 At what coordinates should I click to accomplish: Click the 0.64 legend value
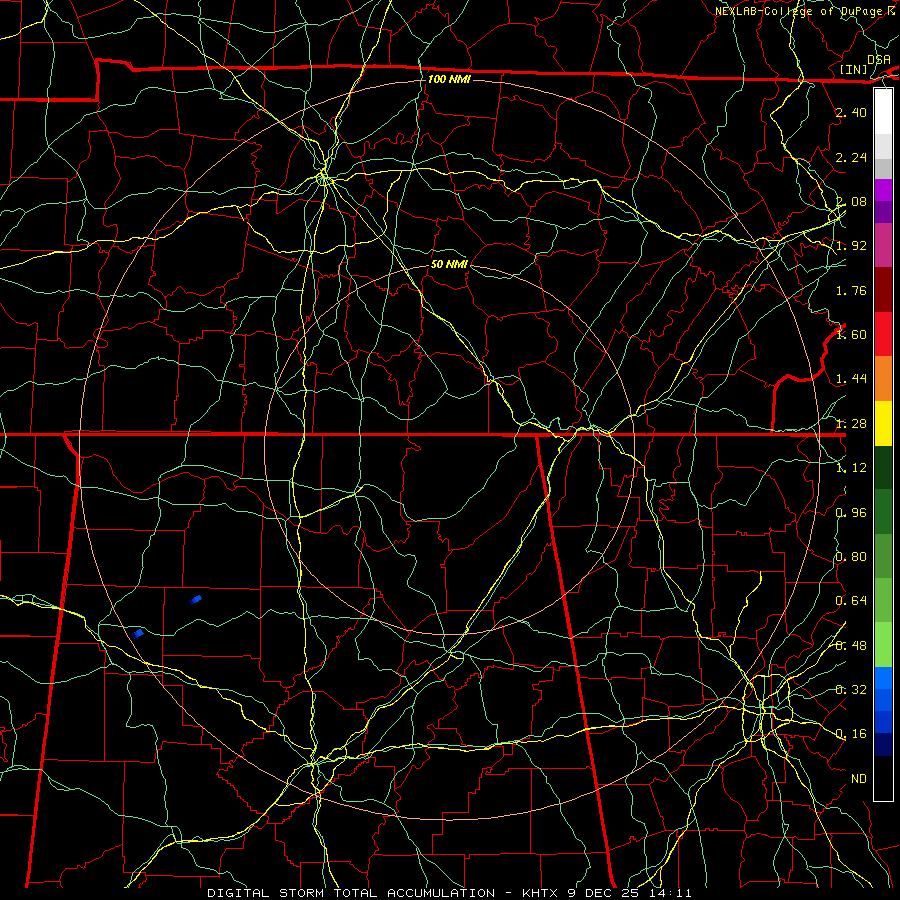(x=851, y=601)
